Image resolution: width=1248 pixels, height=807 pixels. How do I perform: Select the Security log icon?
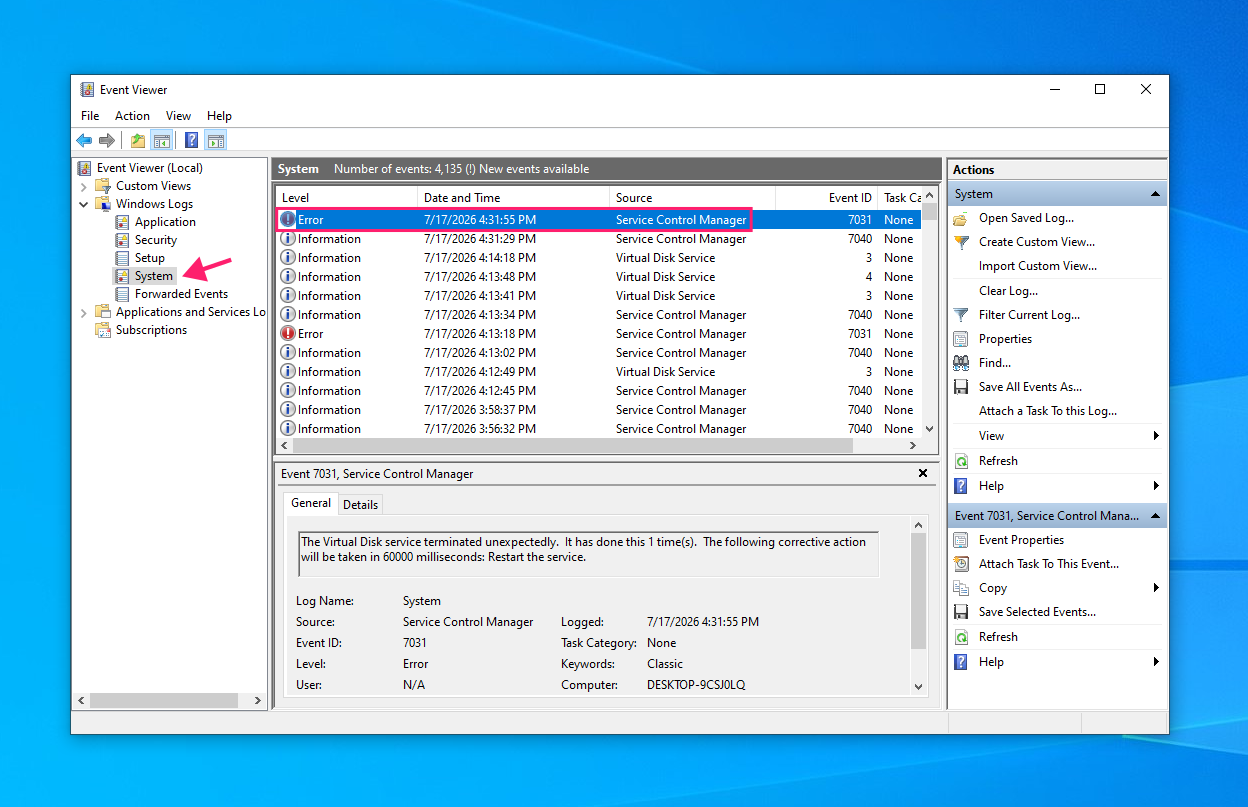[123, 240]
